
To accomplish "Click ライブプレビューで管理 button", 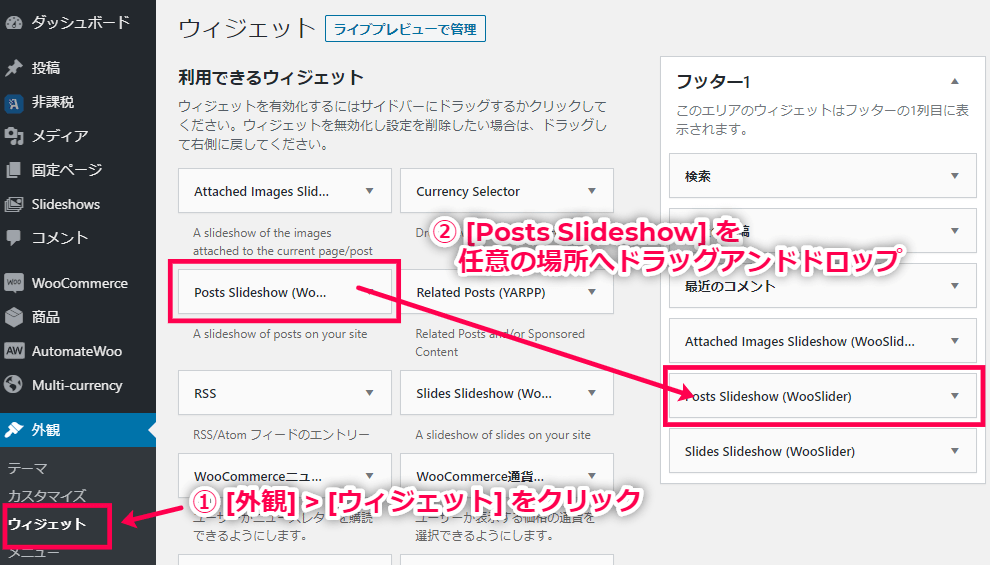I will [x=405, y=29].
